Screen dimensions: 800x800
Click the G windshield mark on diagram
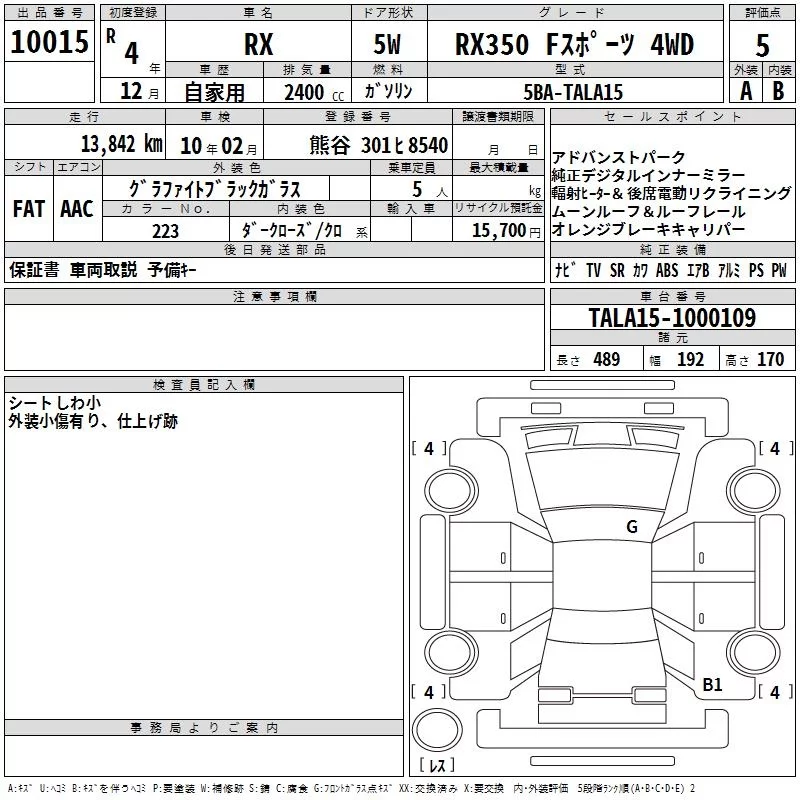632,527
